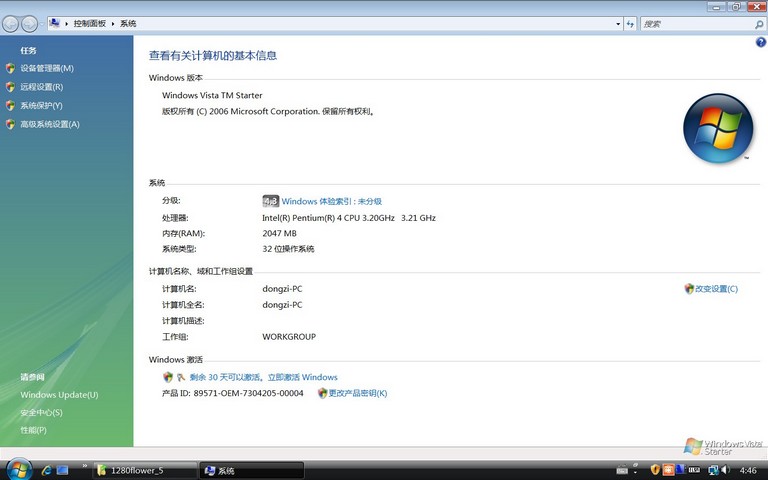Click the Windows Experience Index rating link
768x480 pixels.
tap(332, 201)
